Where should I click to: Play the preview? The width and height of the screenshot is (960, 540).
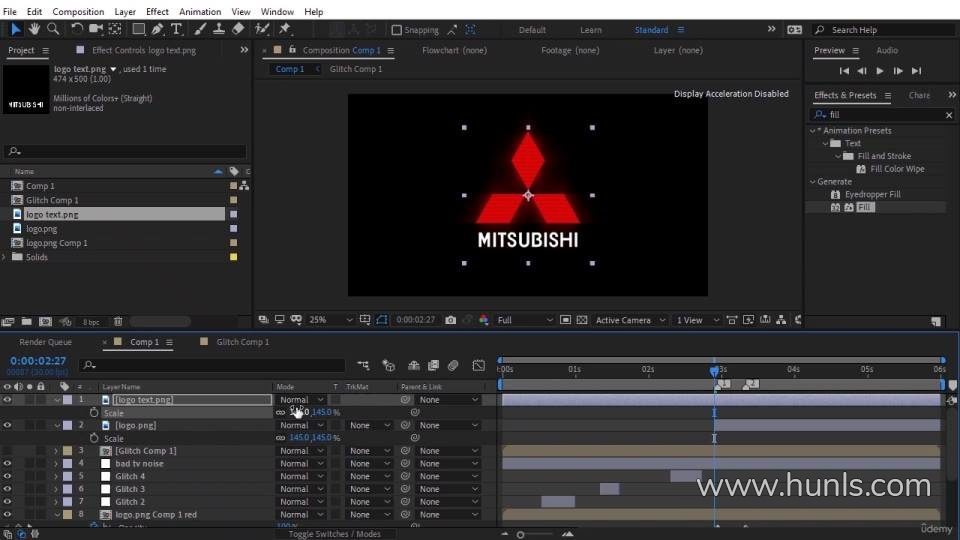point(880,71)
